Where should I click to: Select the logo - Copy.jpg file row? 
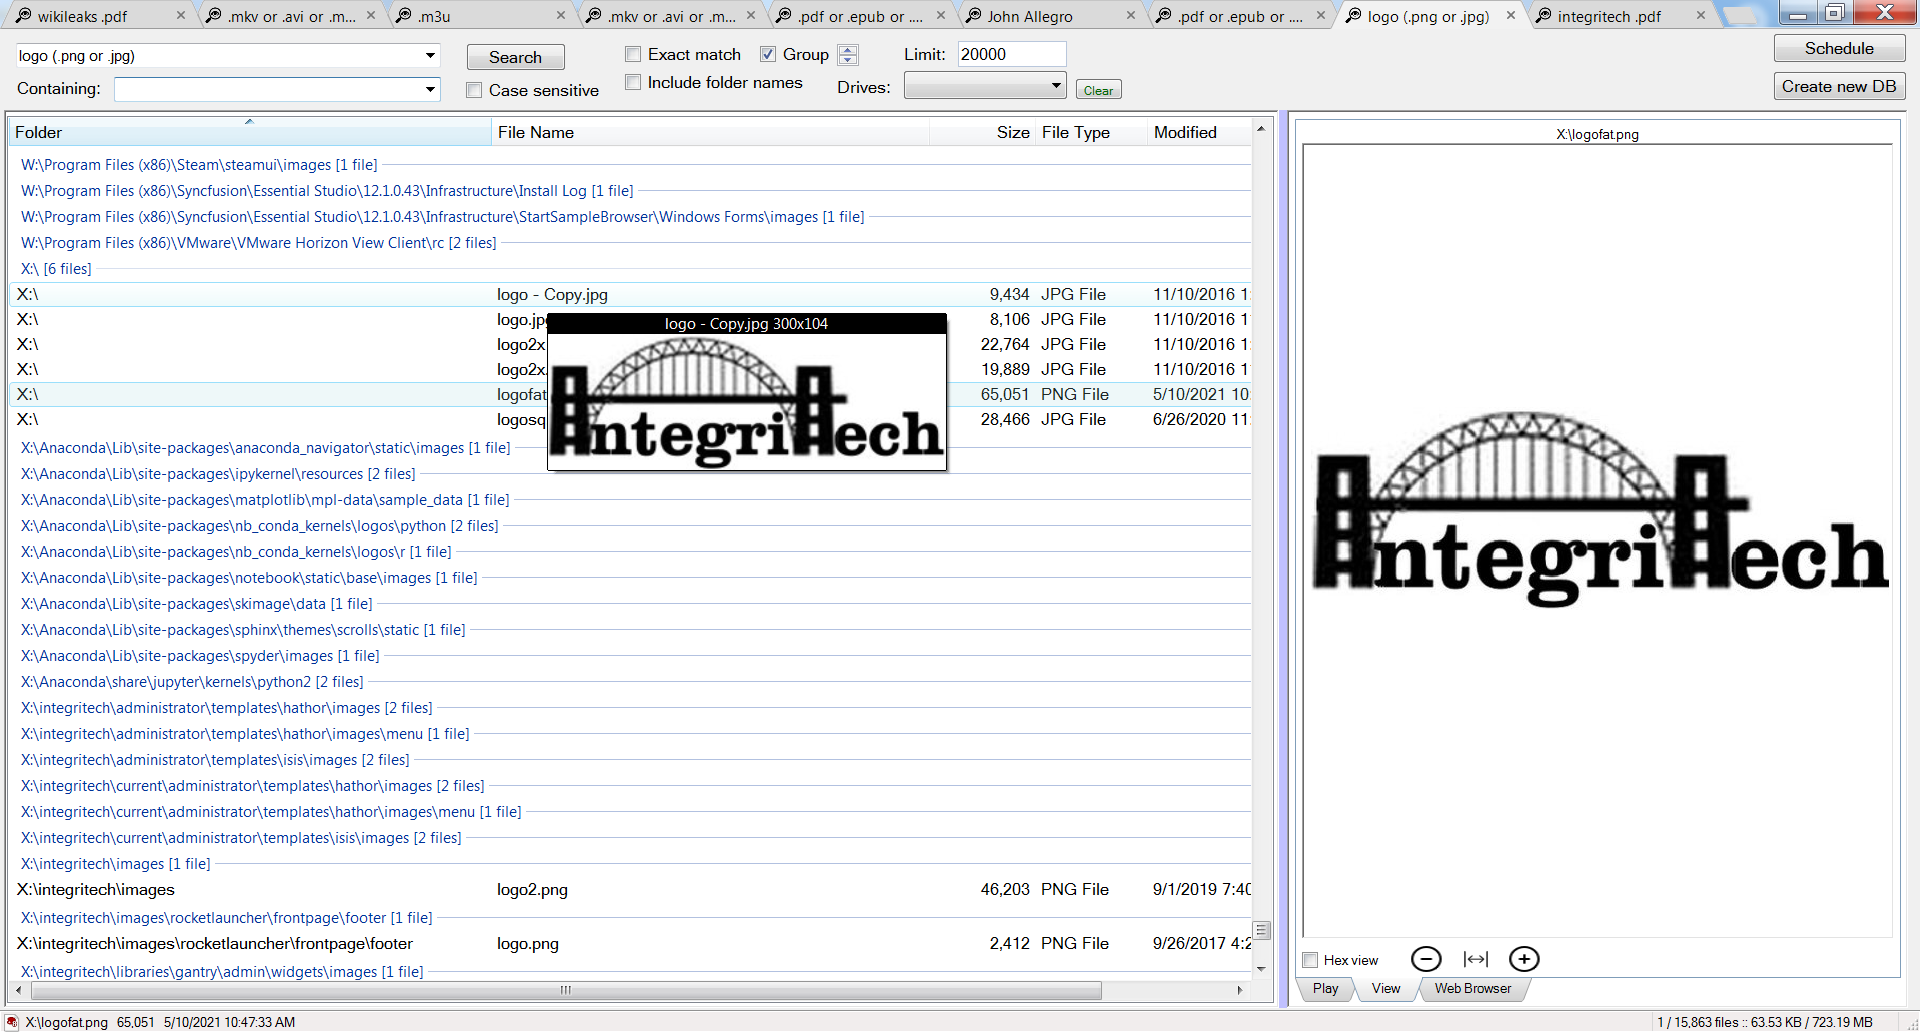point(630,294)
